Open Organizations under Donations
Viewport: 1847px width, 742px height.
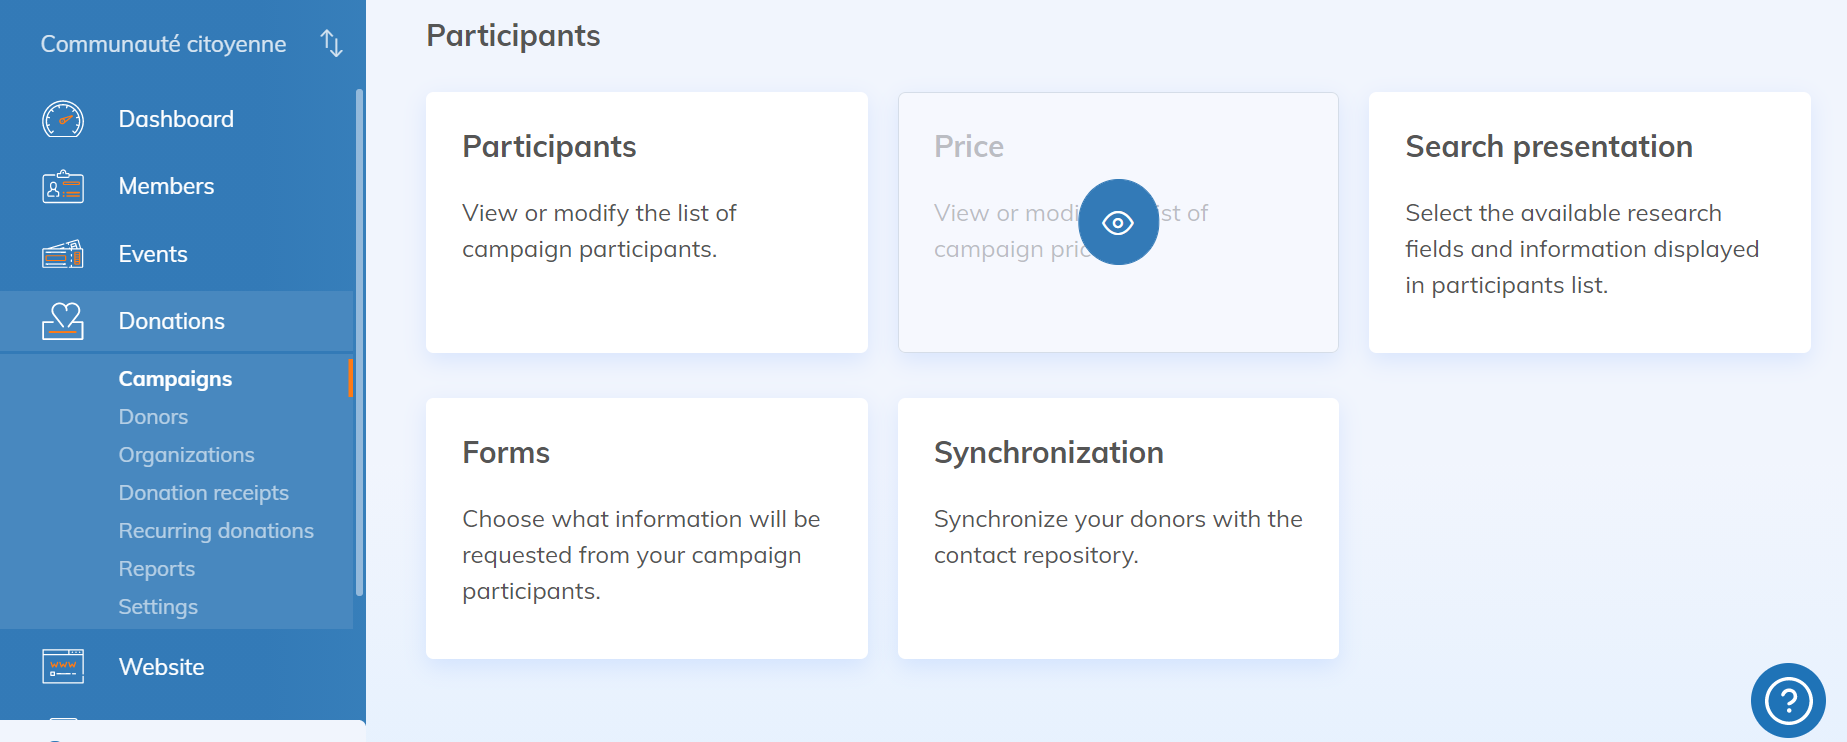[x=186, y=455]
